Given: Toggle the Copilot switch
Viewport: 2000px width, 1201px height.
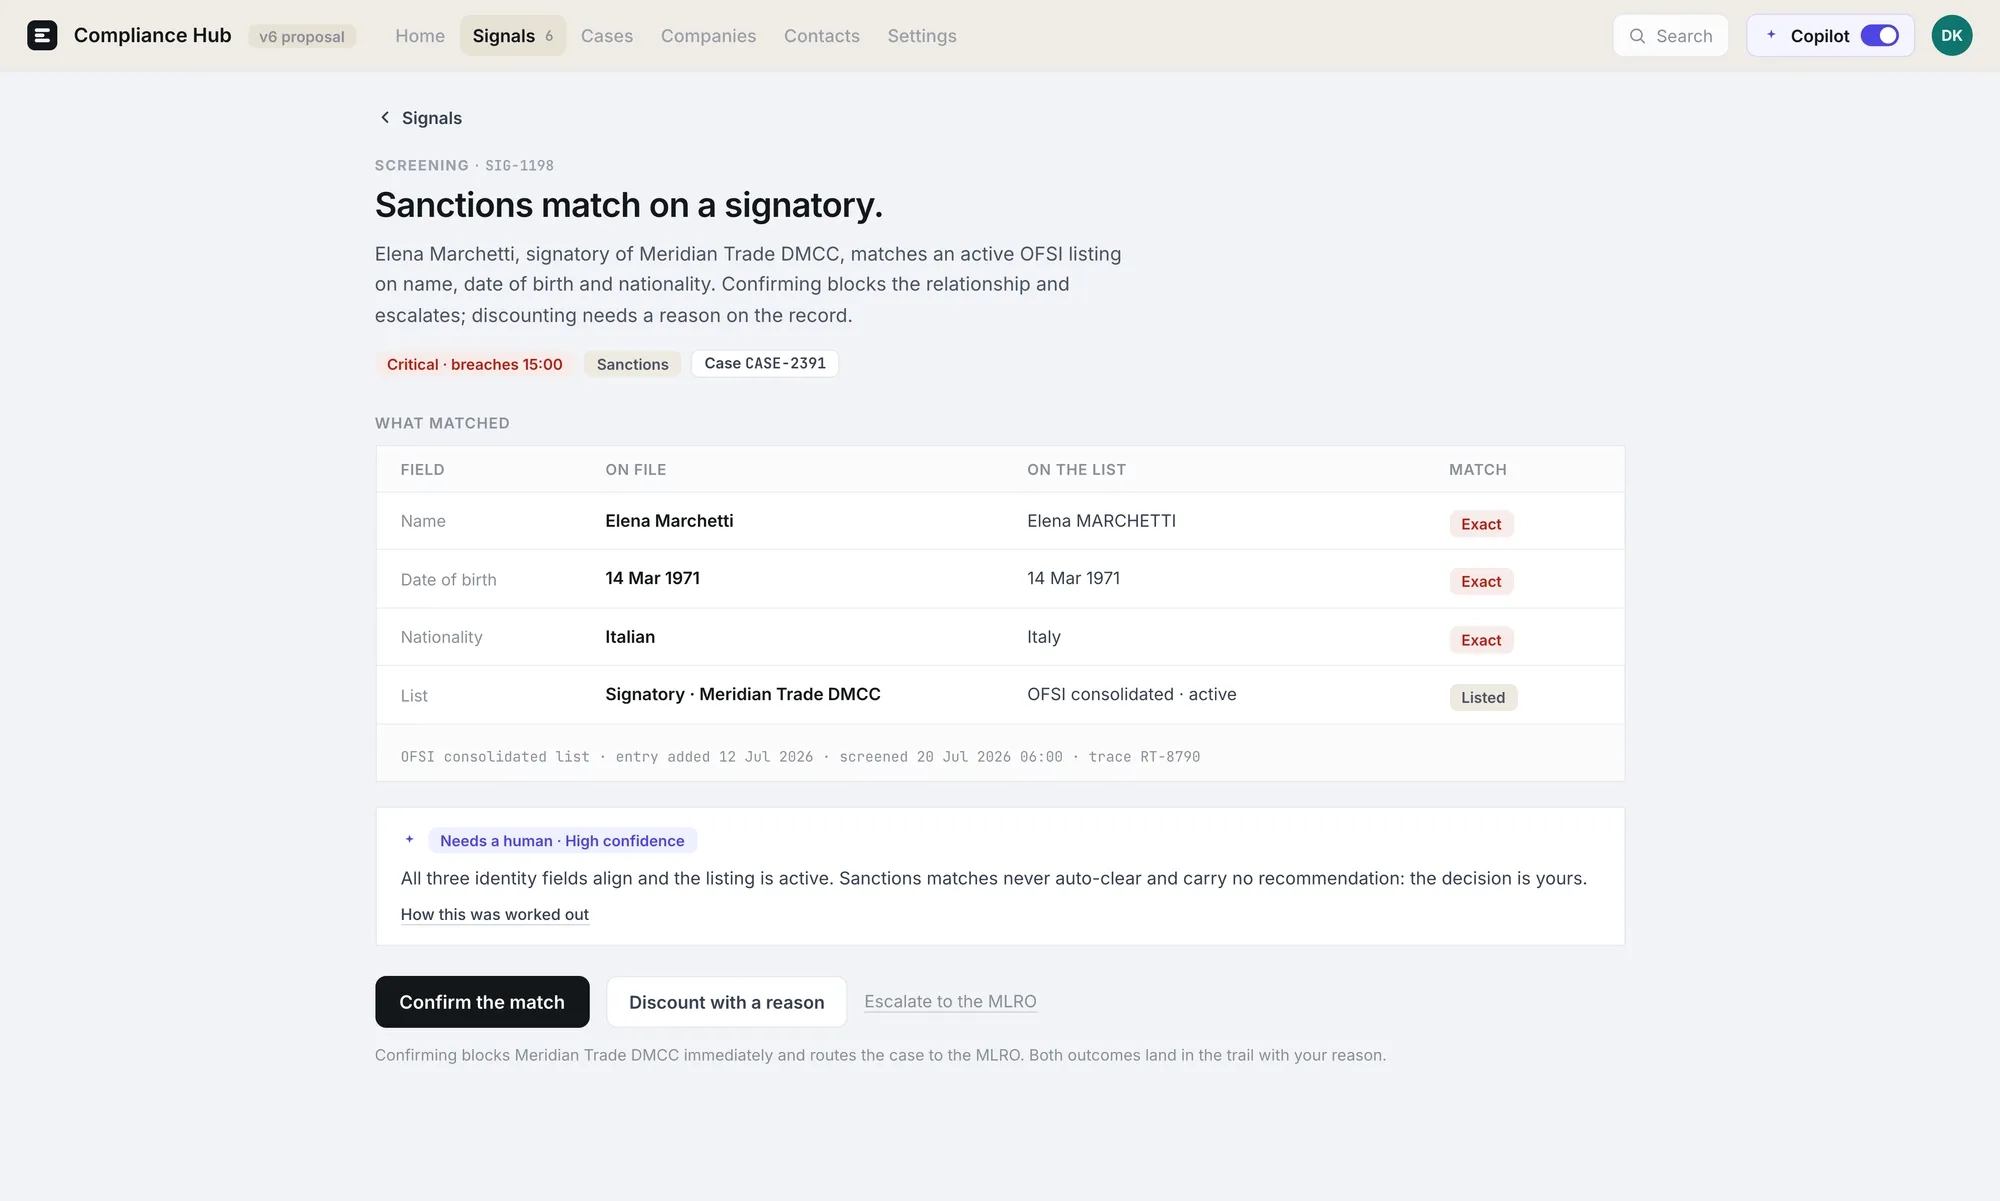Looking at the screenshot, I should click(1879, 36).
